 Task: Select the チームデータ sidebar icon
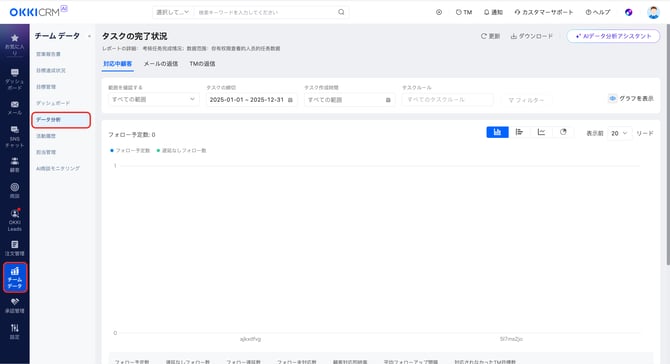(x=15, y=278)
